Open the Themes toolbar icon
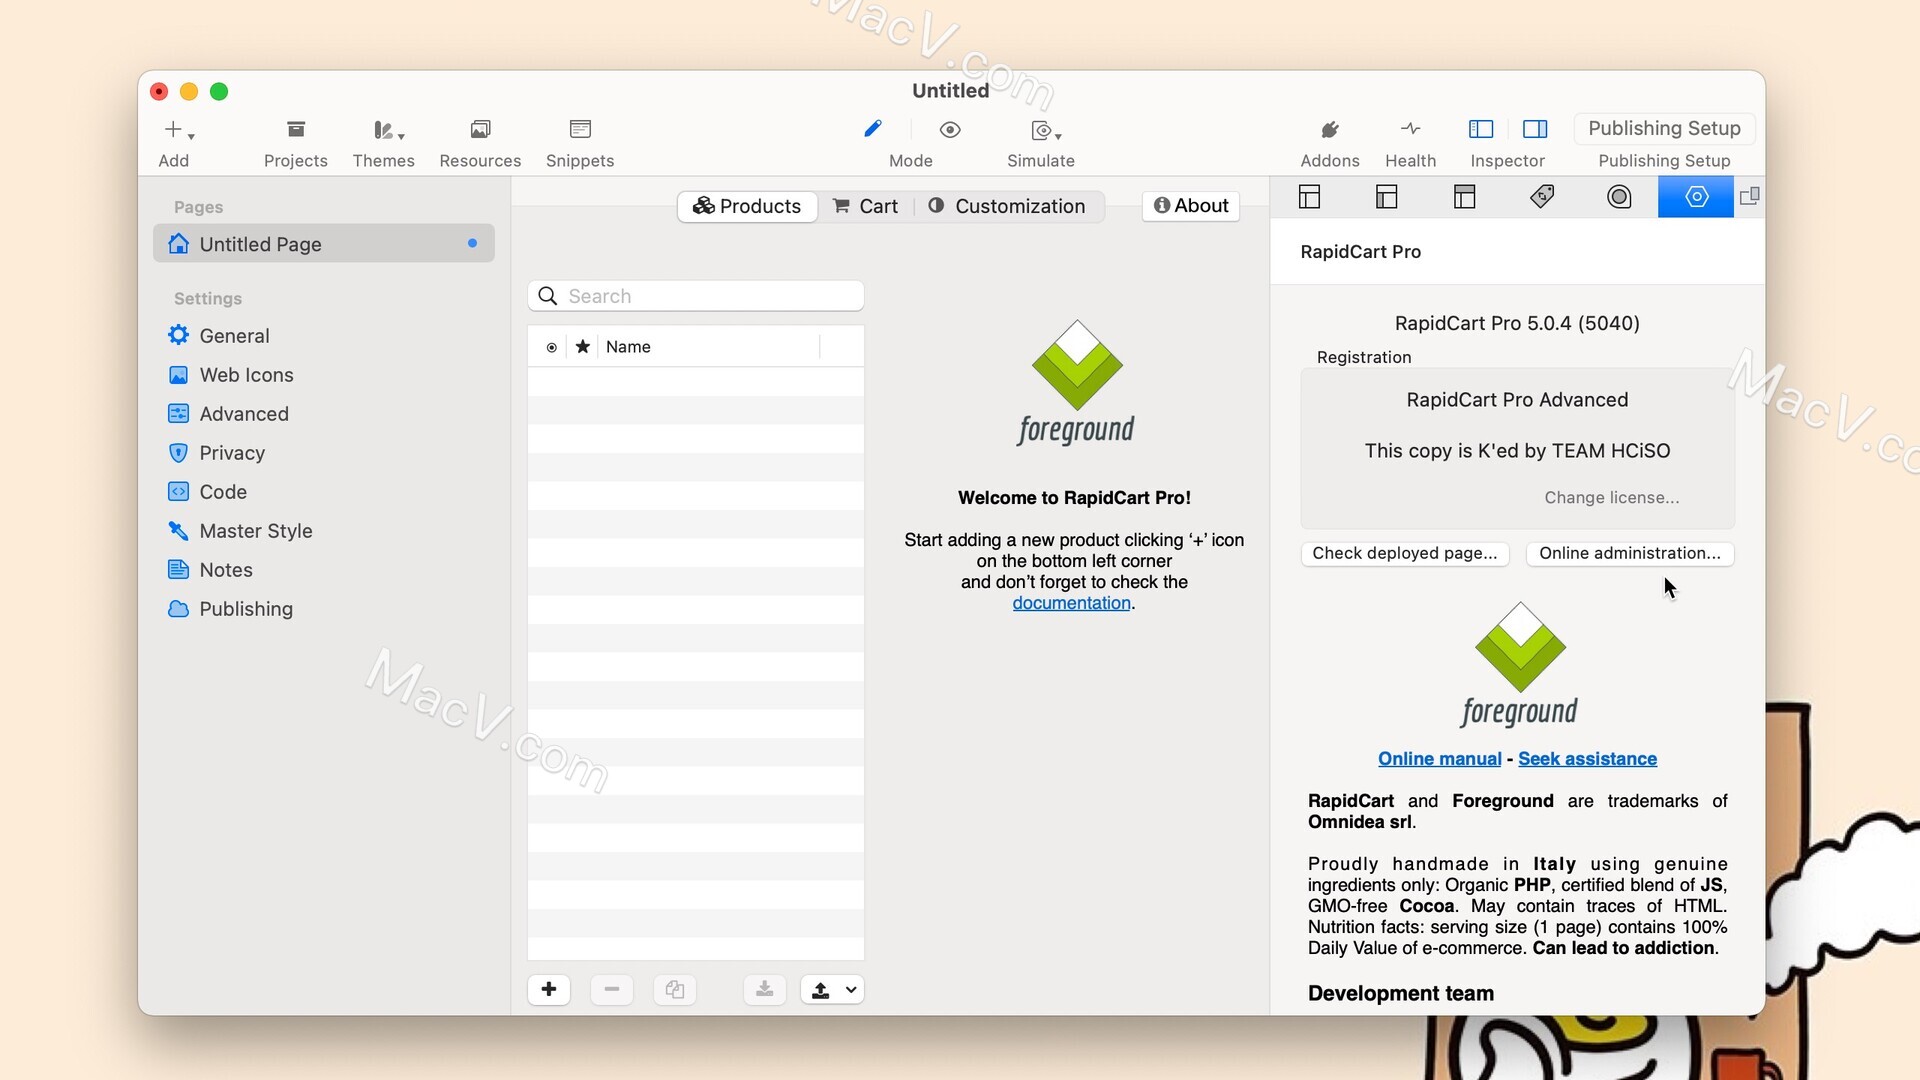This screenshot has width=1920, height=1080. [x=383, y=130]
